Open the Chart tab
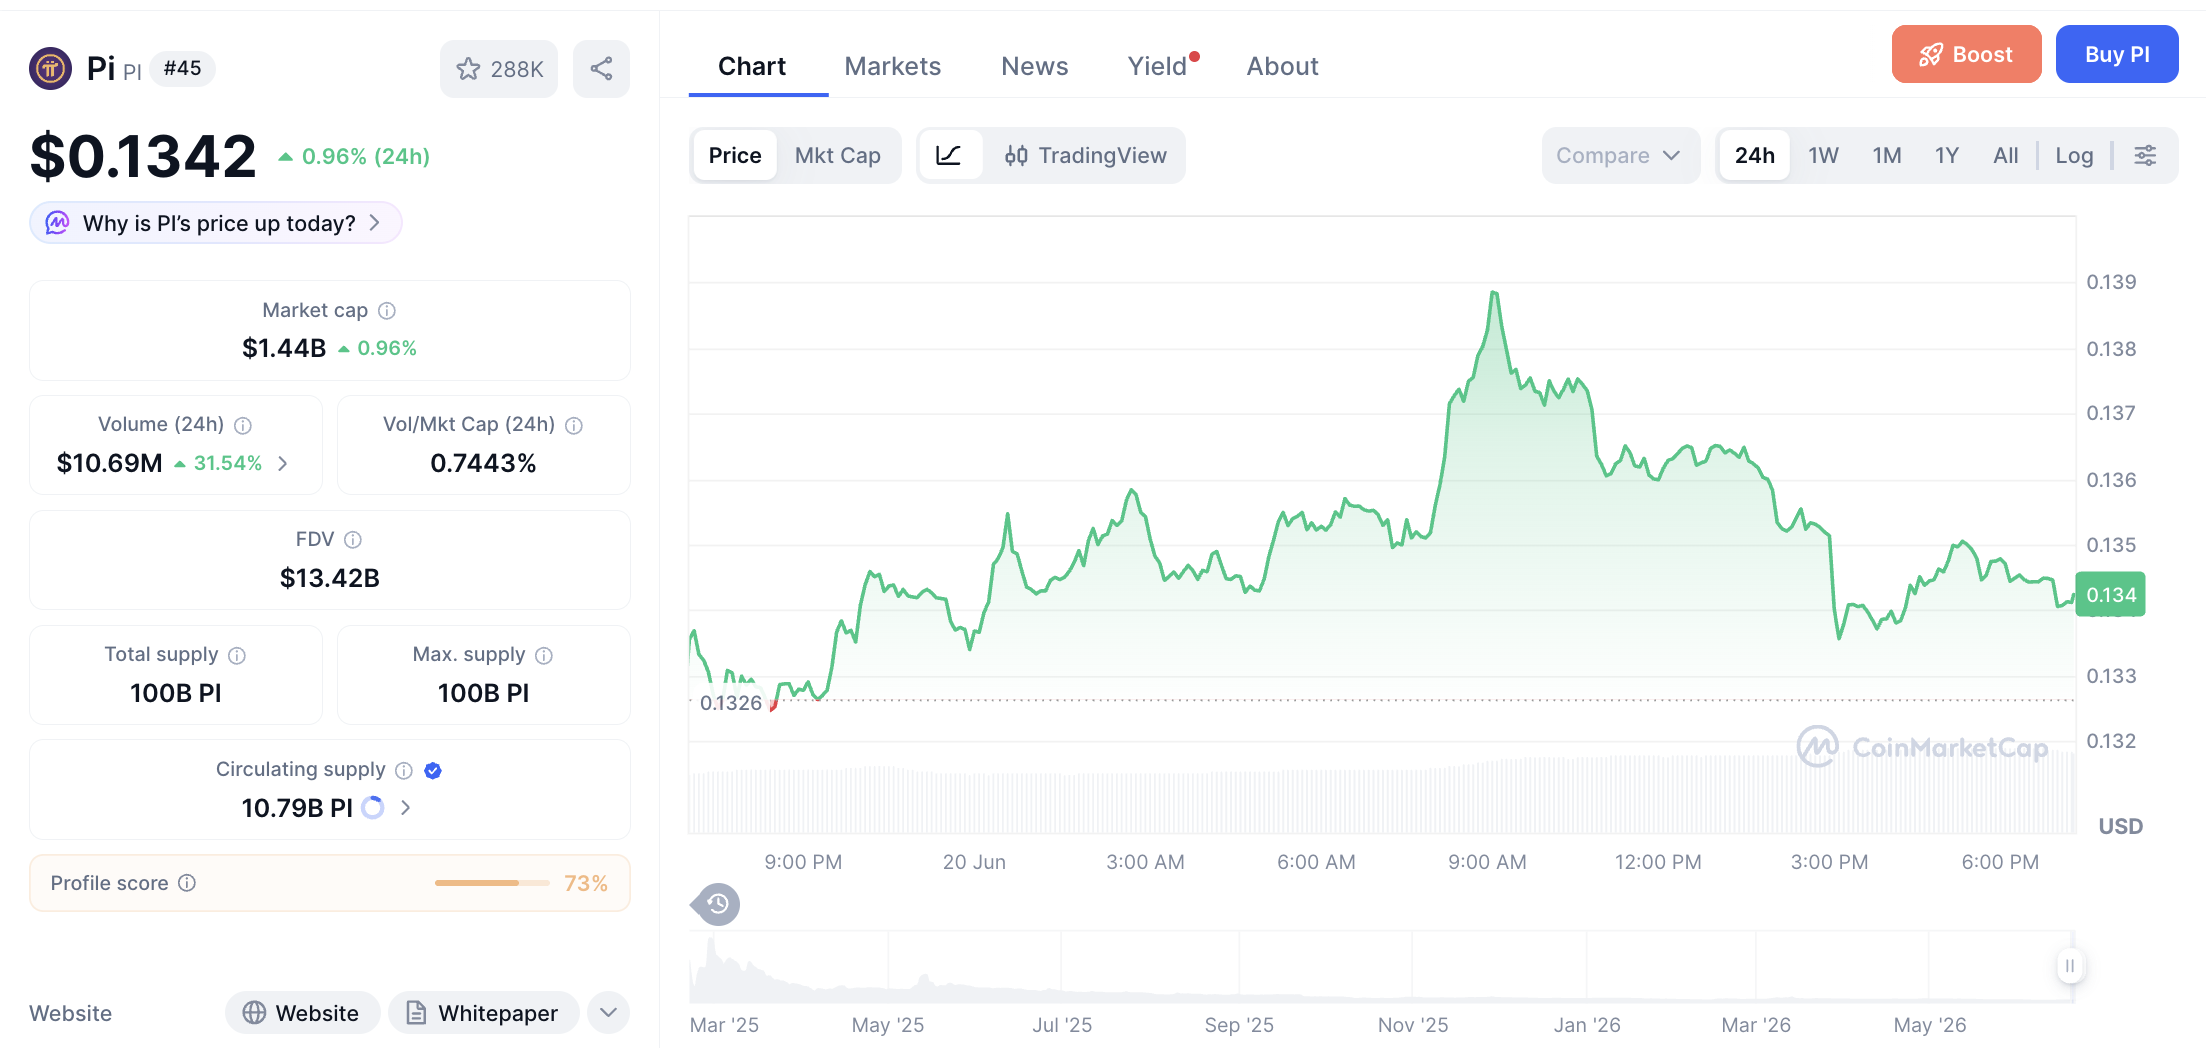2206x1048 pixels. tap(752, 66)
